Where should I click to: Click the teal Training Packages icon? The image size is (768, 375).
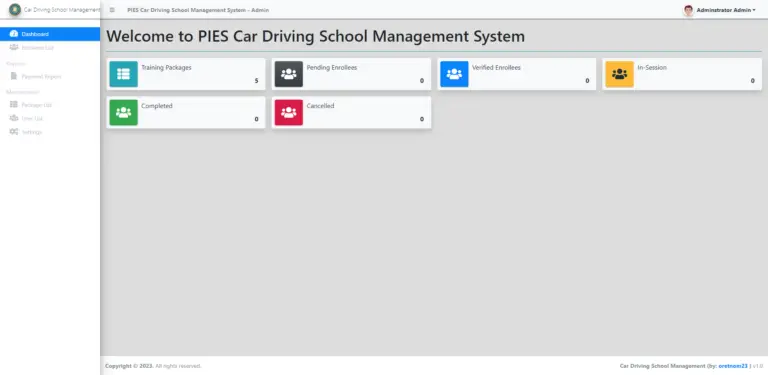tap(123, 74)
